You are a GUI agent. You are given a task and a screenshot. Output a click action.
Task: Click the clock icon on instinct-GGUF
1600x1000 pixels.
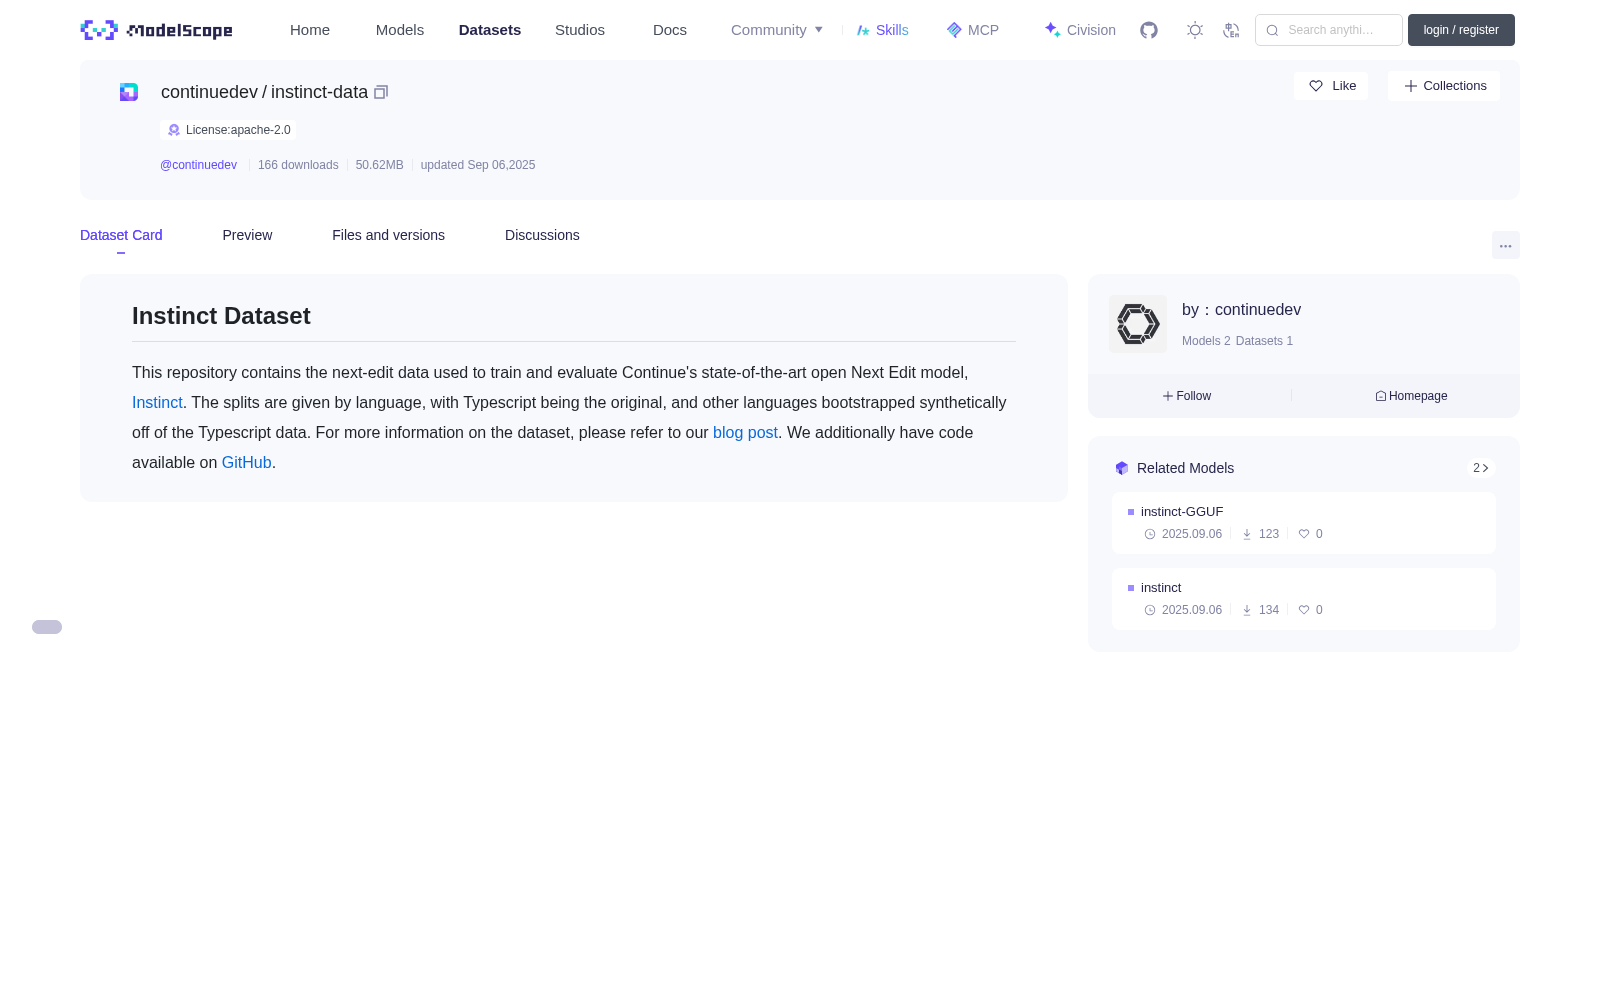1150,534
